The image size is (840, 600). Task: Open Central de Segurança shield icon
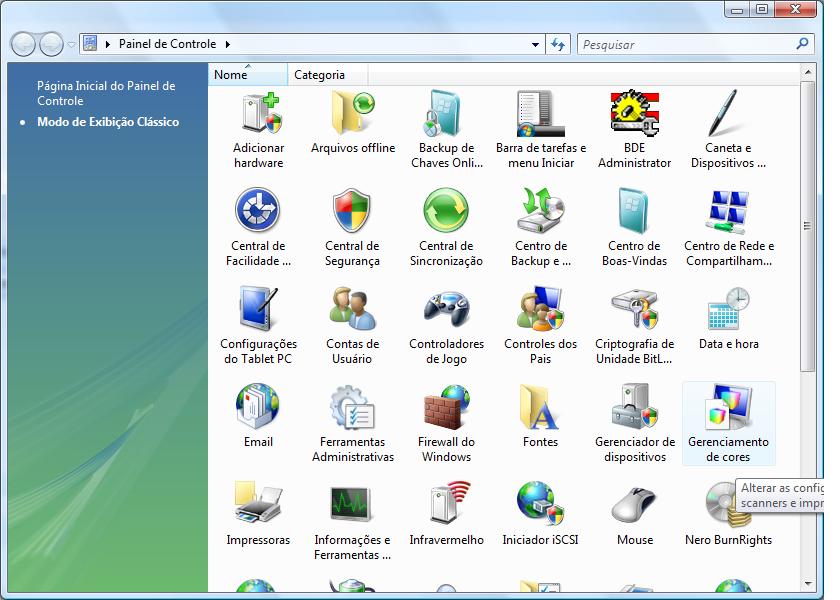352,212
